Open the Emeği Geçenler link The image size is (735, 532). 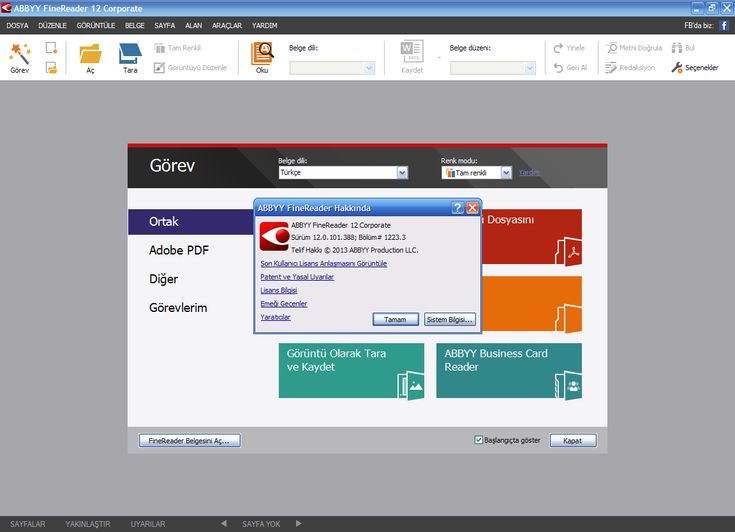(284, 304)
